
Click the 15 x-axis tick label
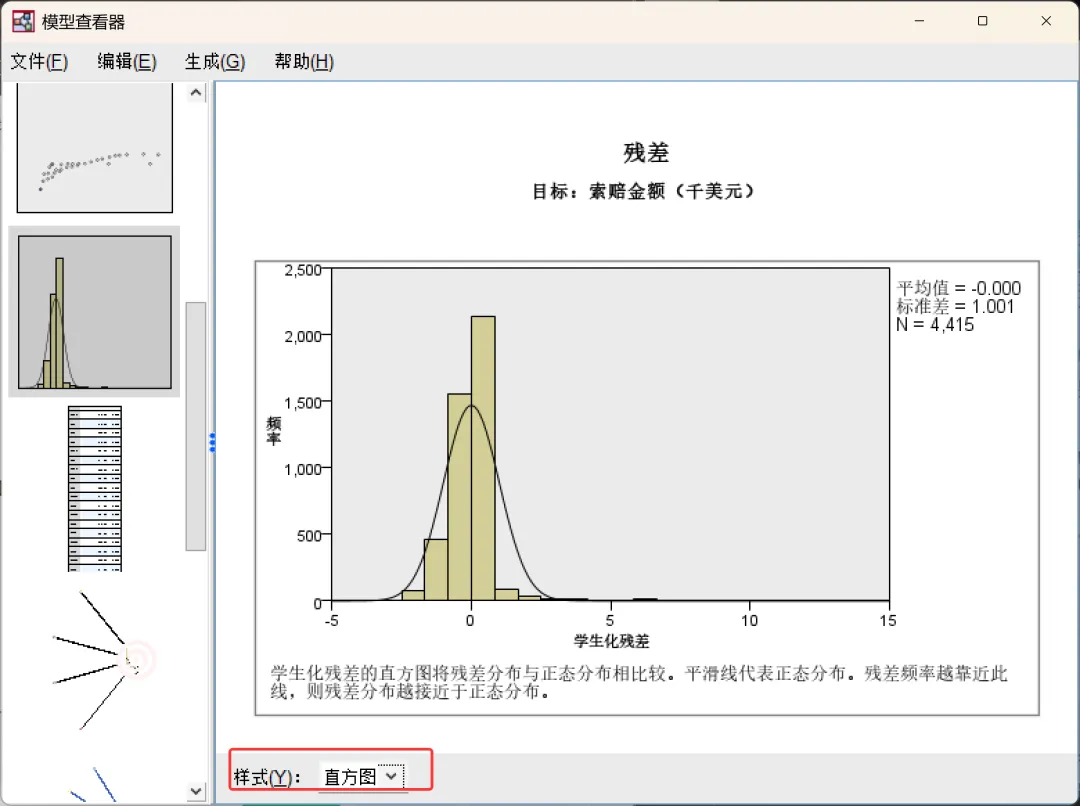click(x=888, y=621)
